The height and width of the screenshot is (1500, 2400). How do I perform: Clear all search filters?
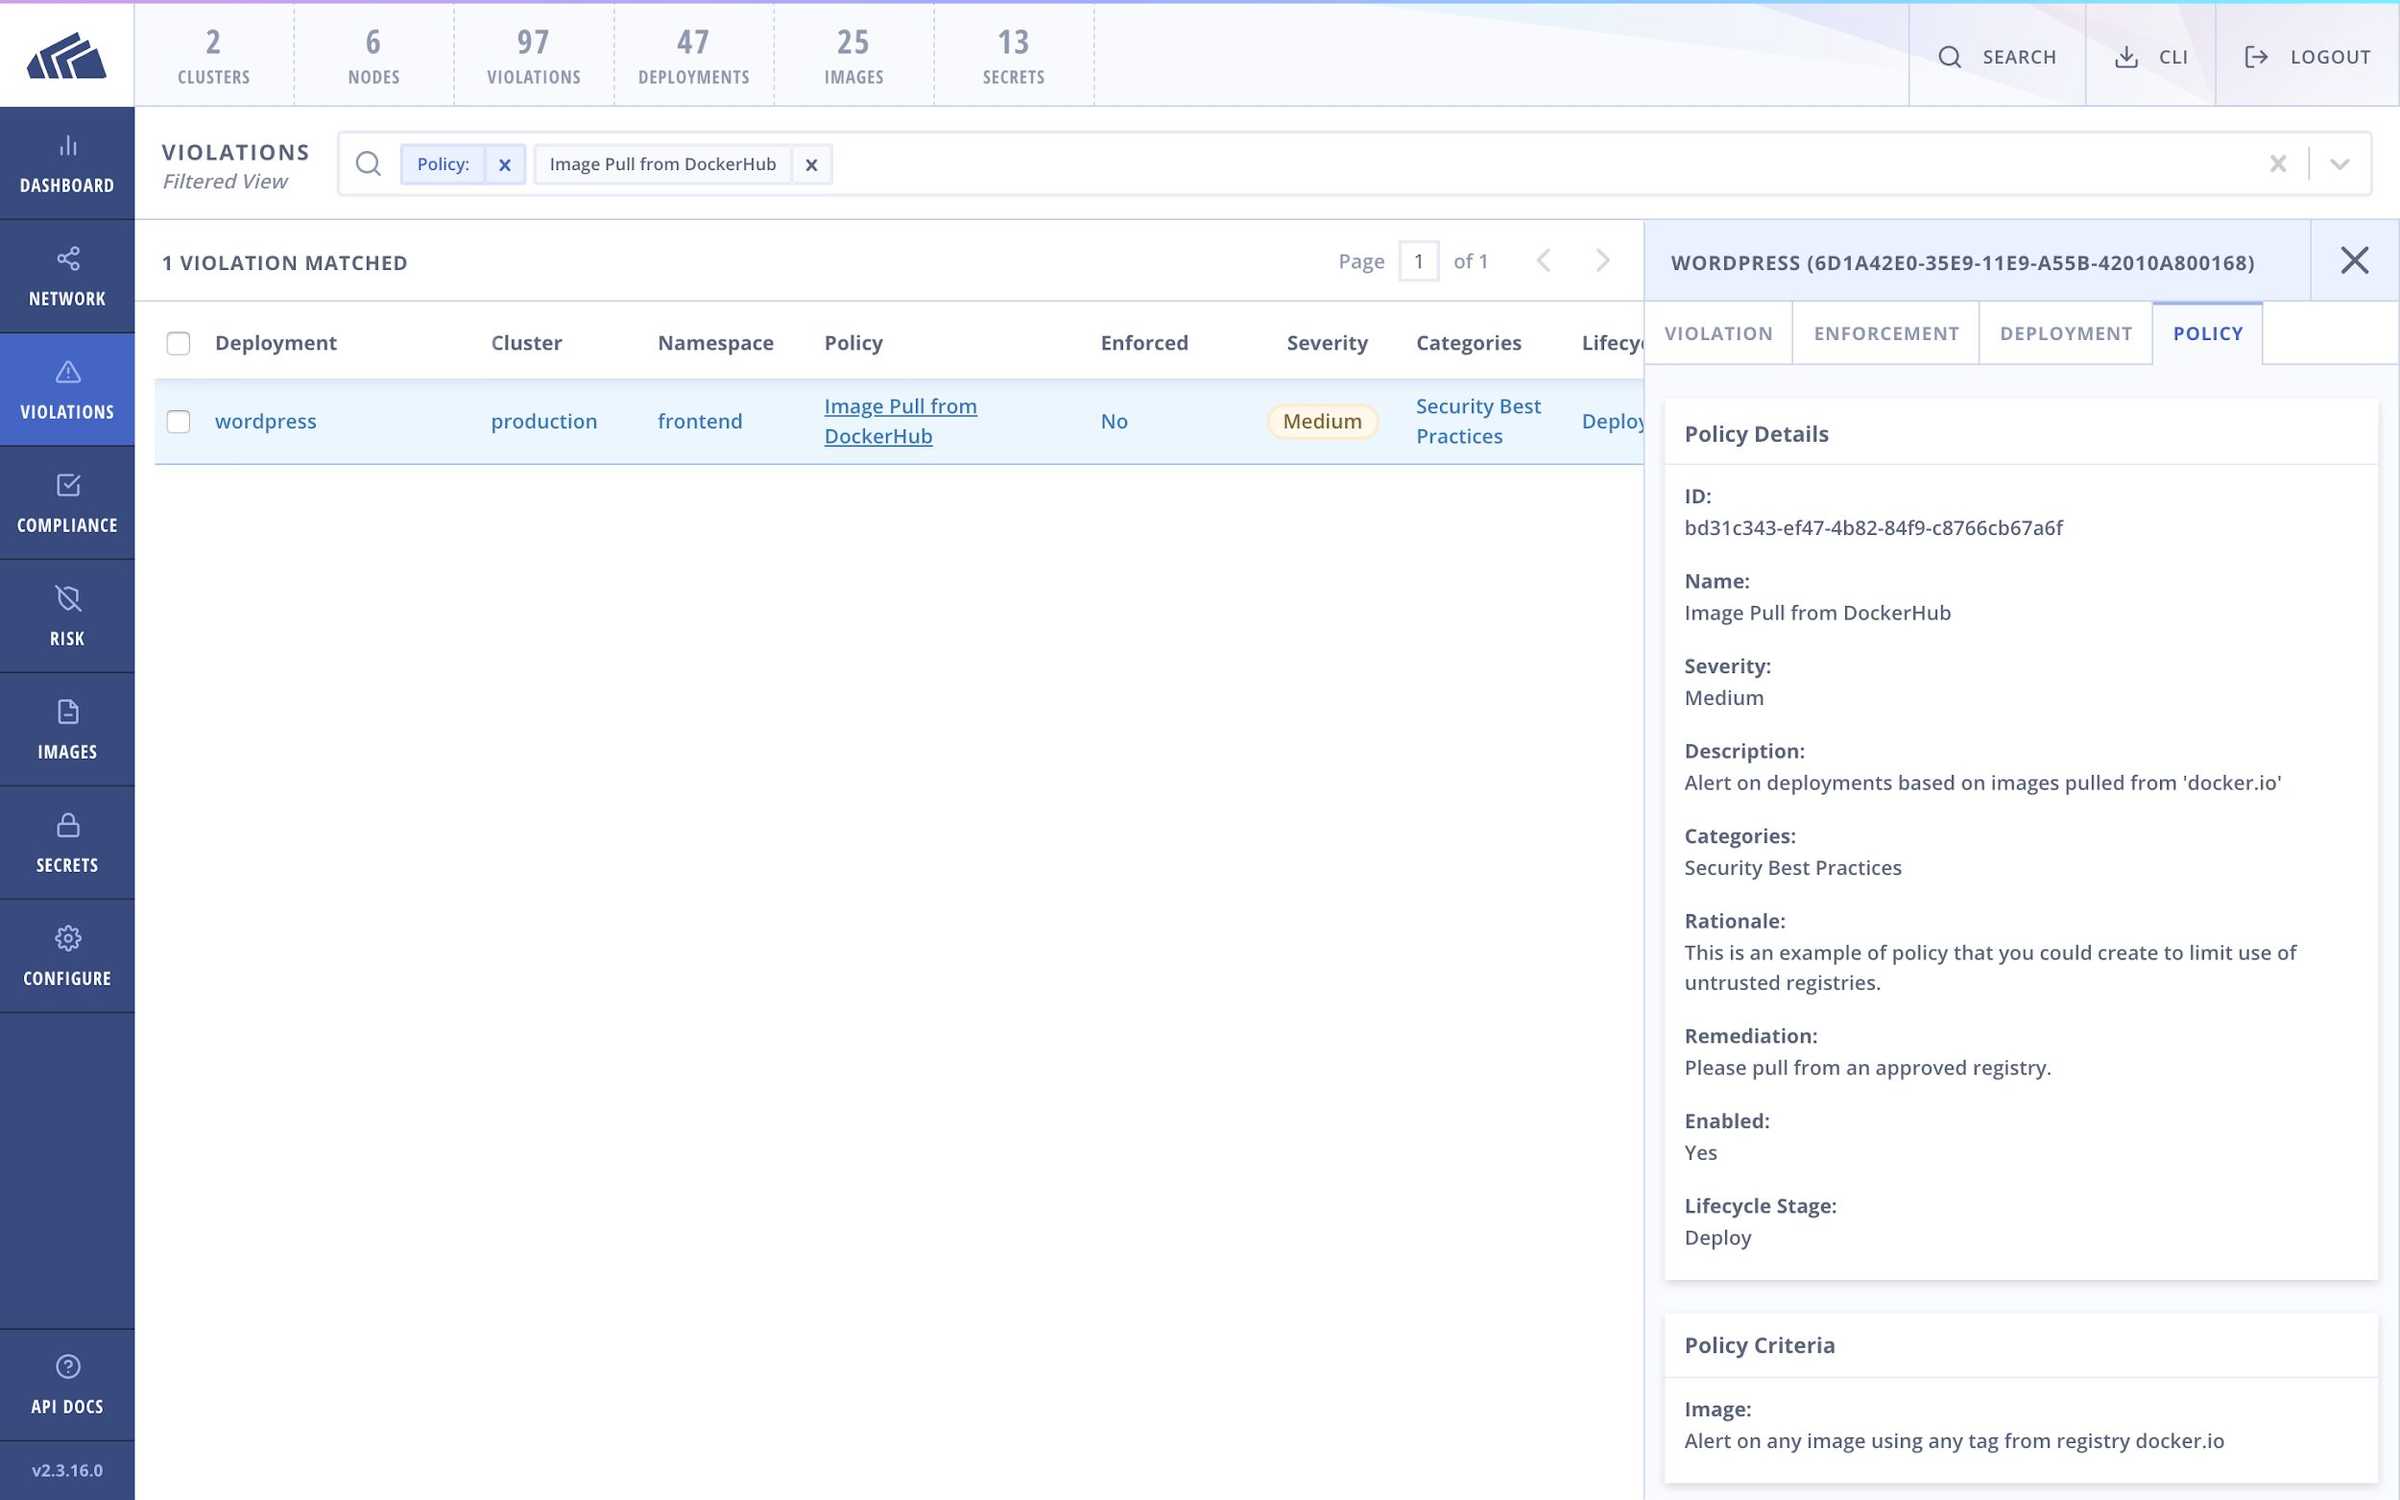click(2278, 164)
